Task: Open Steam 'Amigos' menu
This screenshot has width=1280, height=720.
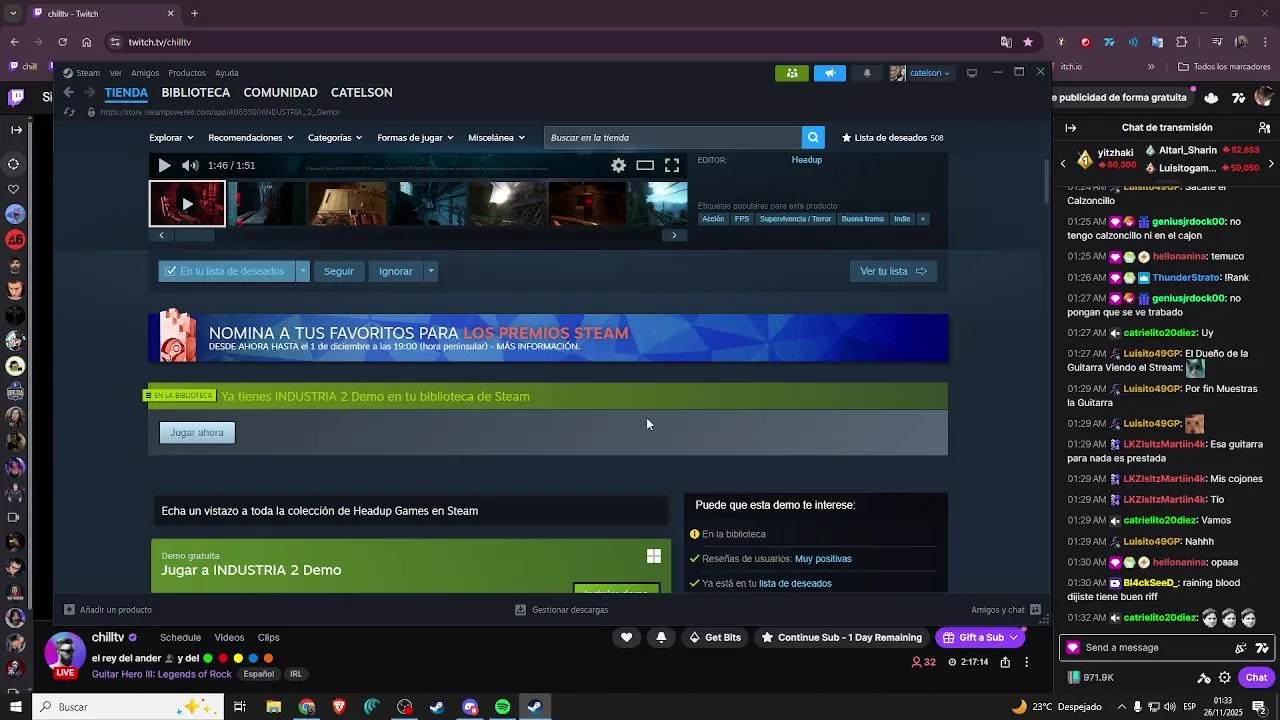Action: point(145,73)
